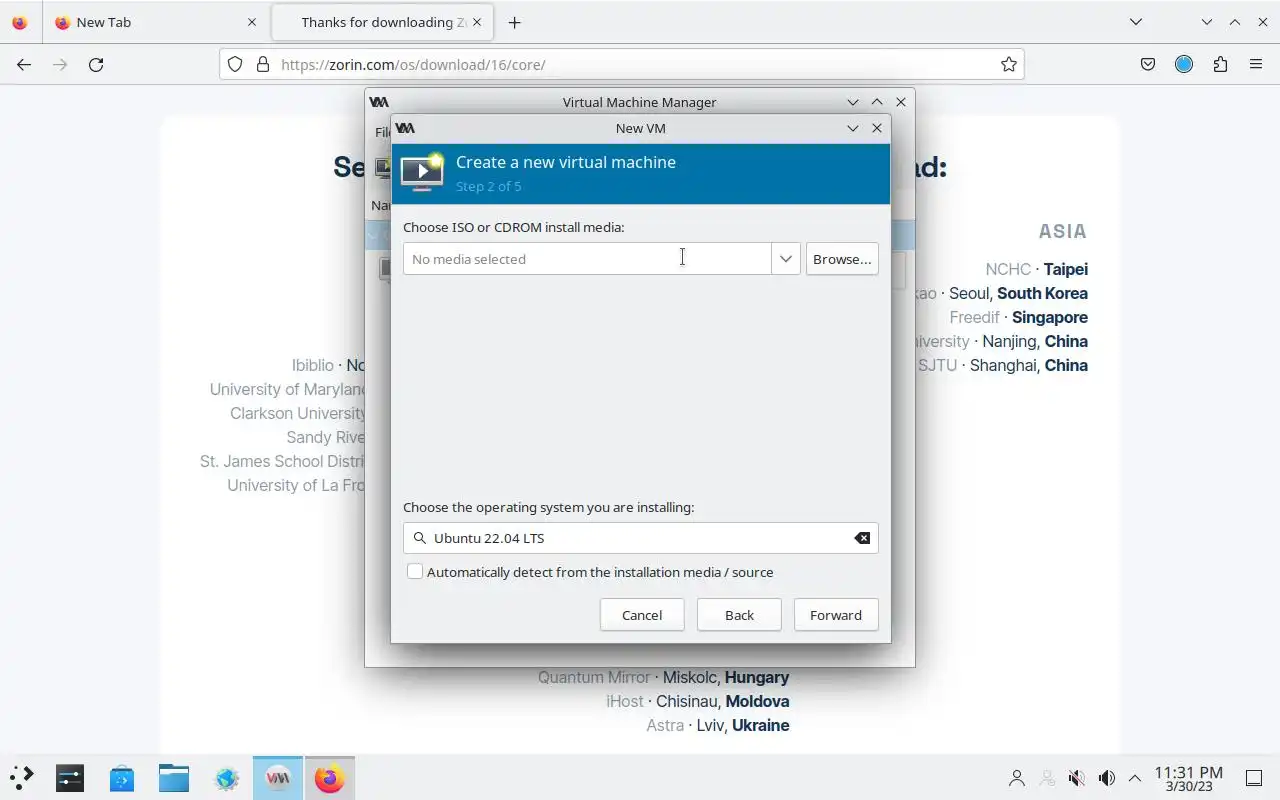Open Firefox hamburger application menu
1280x800 pixels.
click(1256, 64)
